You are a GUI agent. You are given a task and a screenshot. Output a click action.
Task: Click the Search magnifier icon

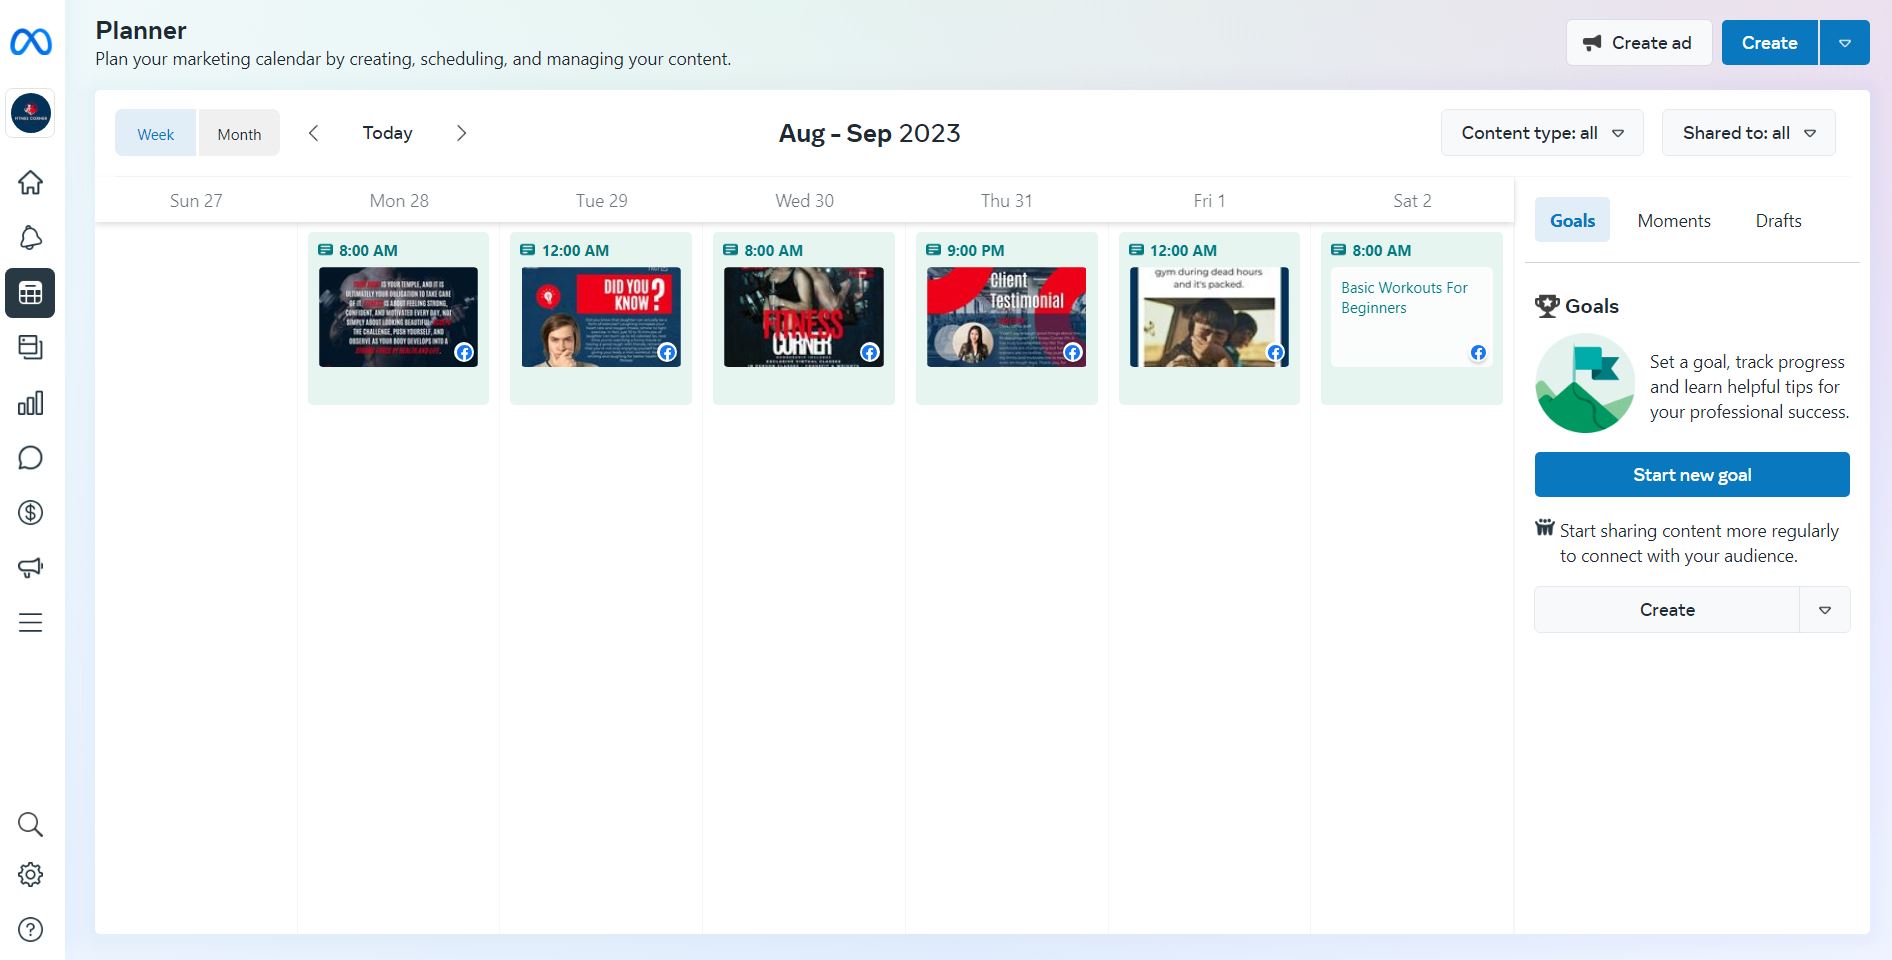pos(31,825)
